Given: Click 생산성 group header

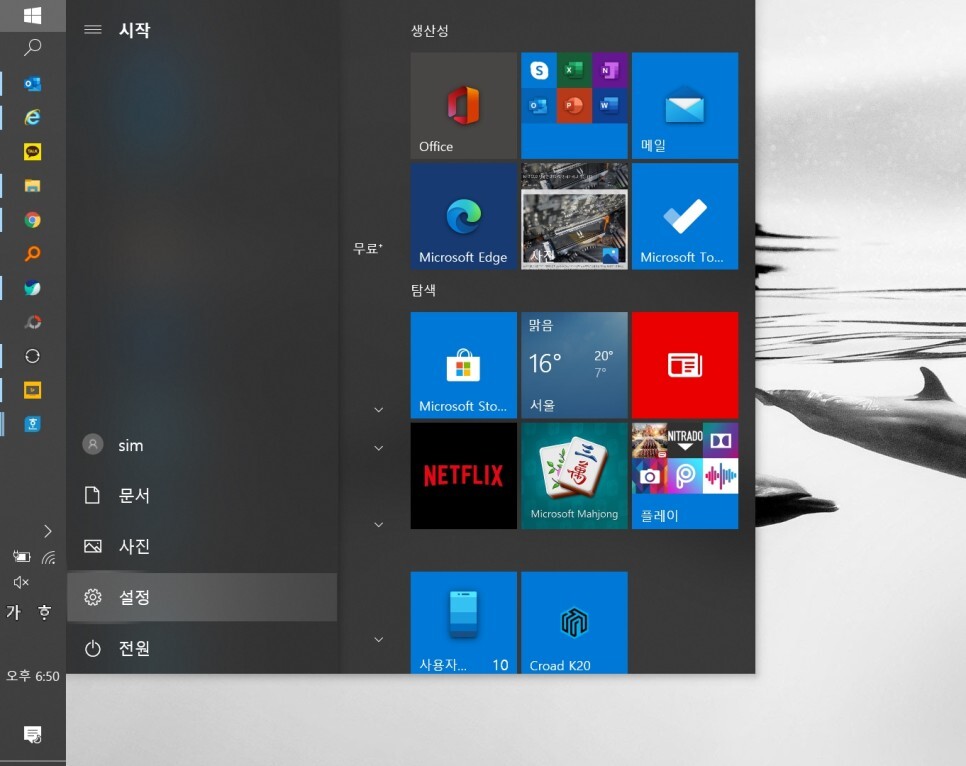Looking at the screenshot, I should tap(429, 30).
